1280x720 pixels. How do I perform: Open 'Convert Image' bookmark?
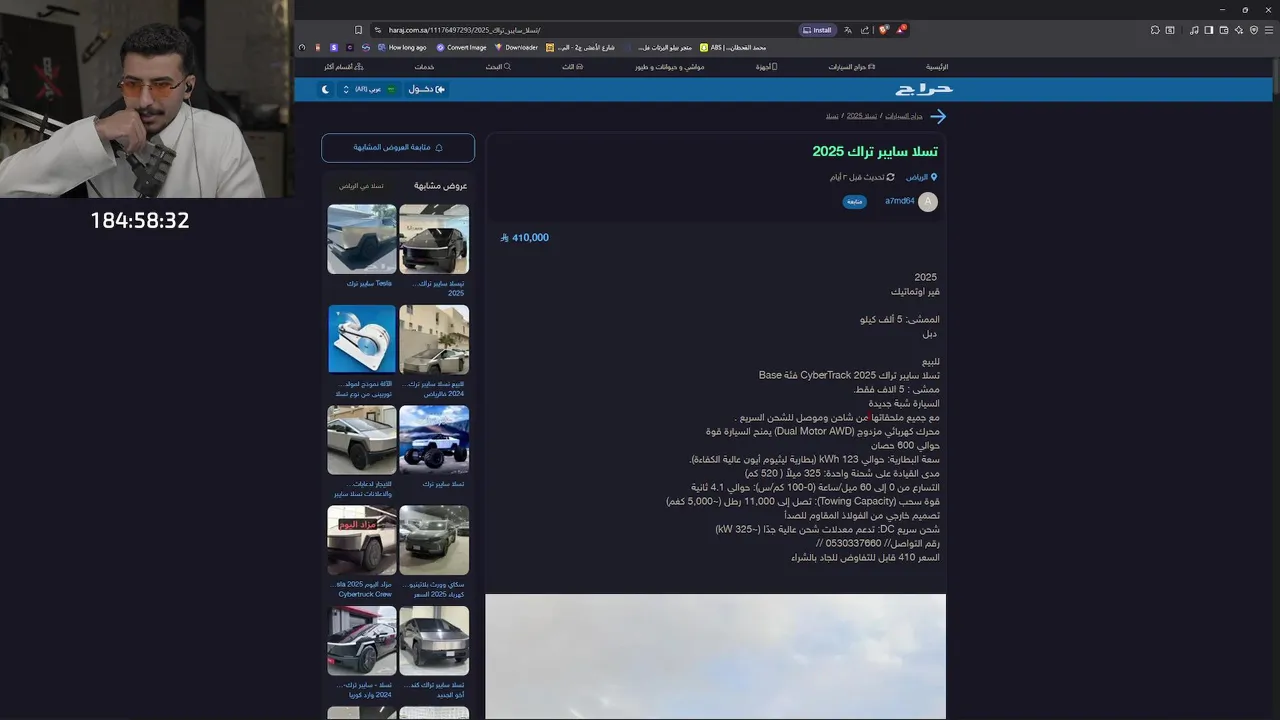click(461, 47)
